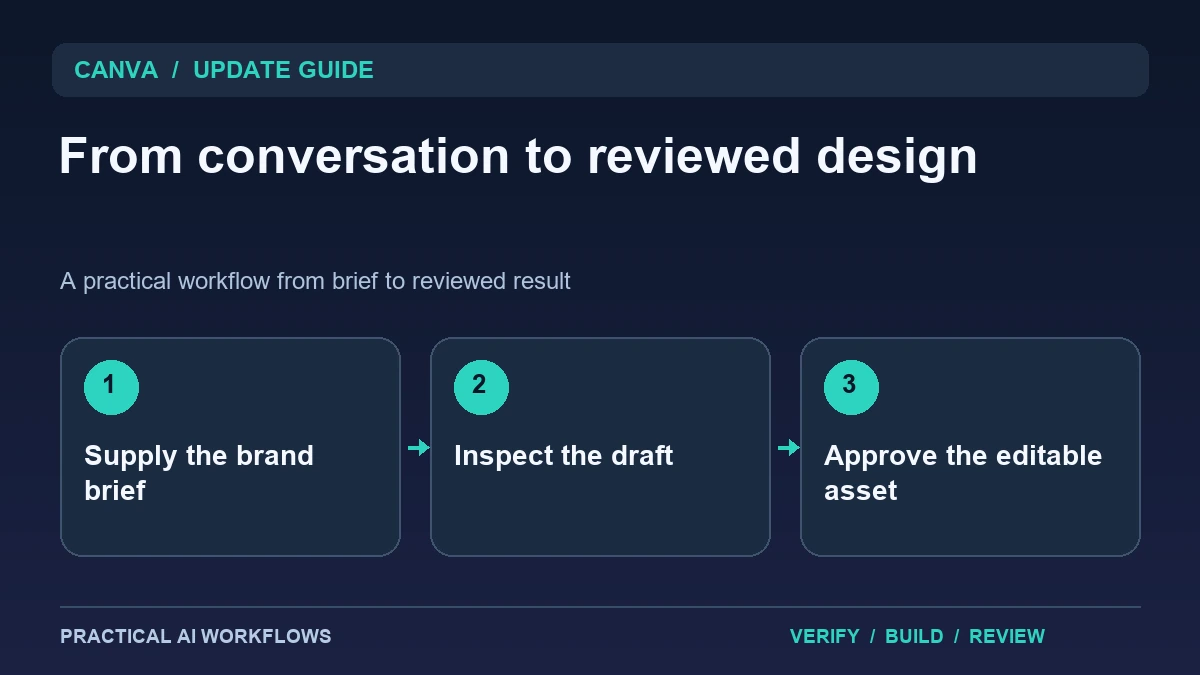
Task: Click the 'Approve the editable asset' card text
Action: click(x=963, y=473)
